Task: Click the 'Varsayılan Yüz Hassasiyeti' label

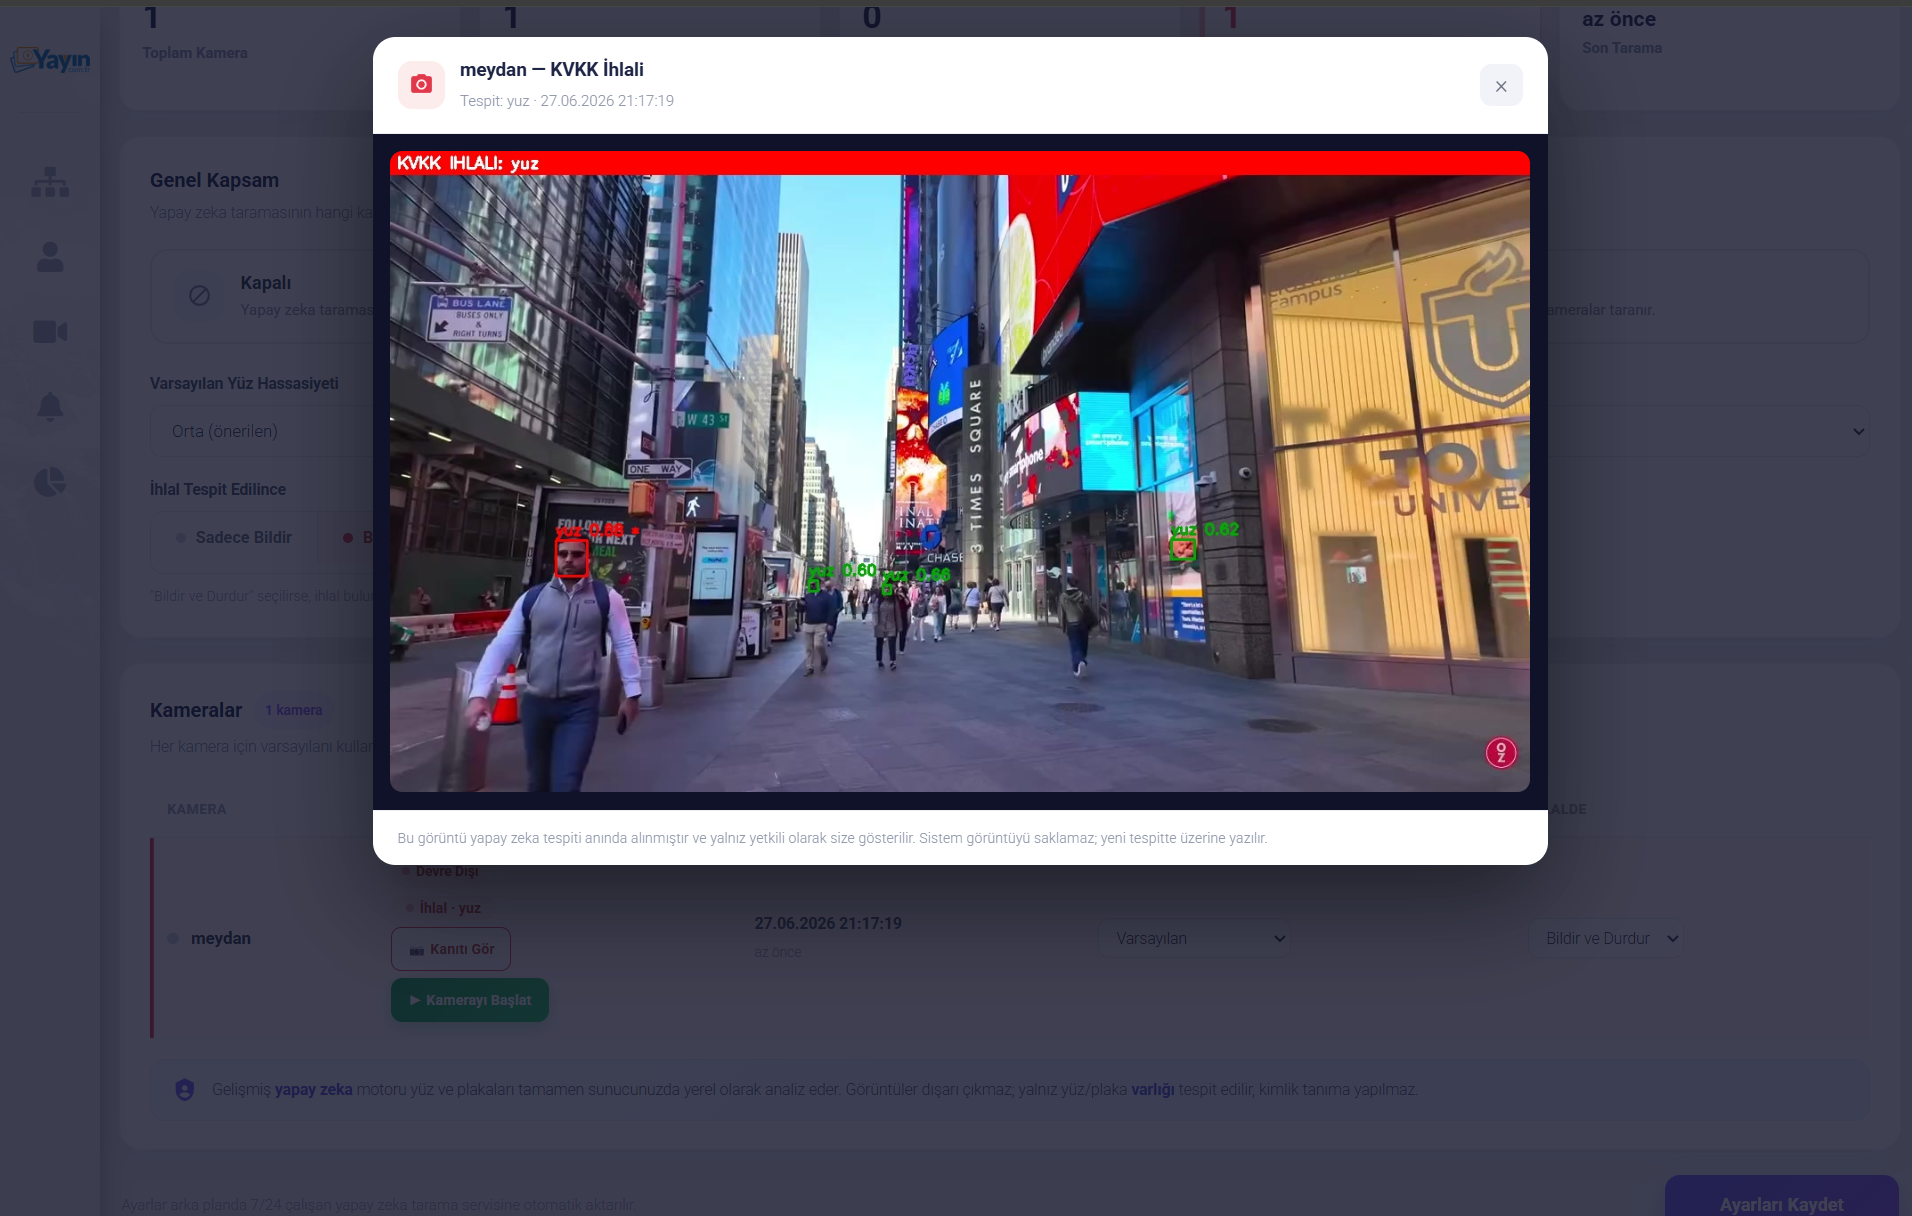Action: 244,384
